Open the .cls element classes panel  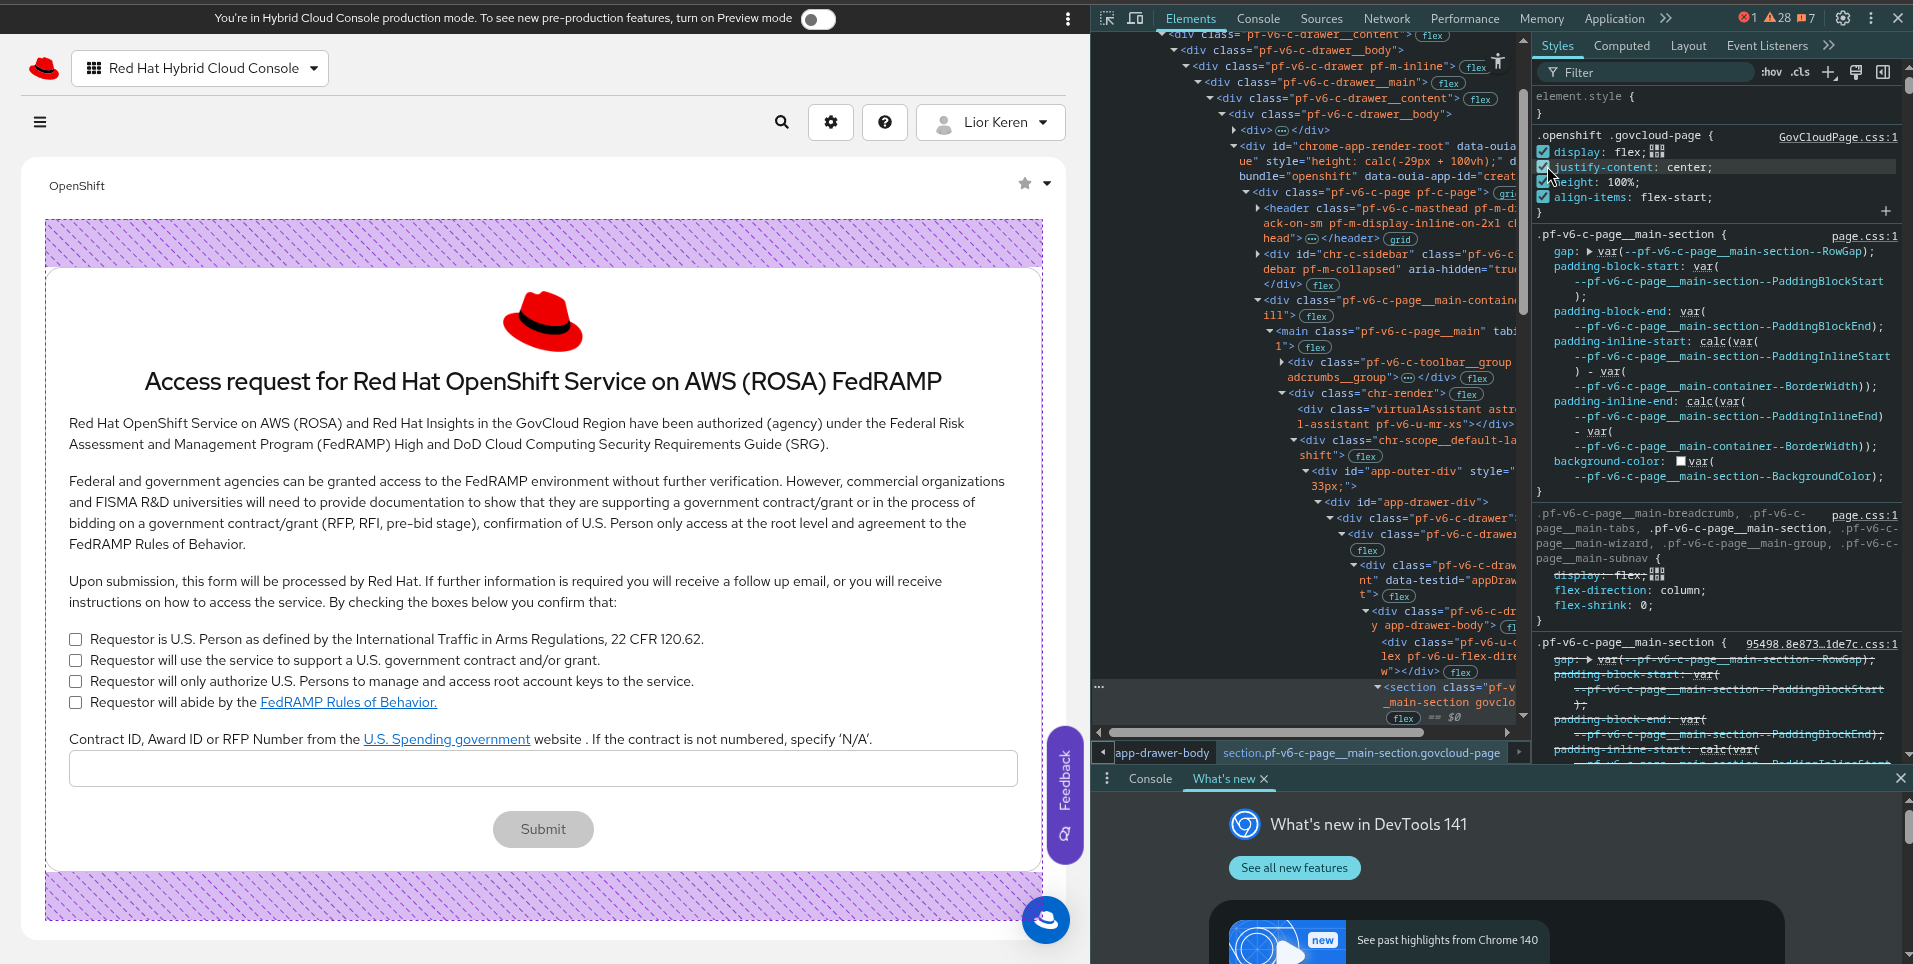point(1800,72)
